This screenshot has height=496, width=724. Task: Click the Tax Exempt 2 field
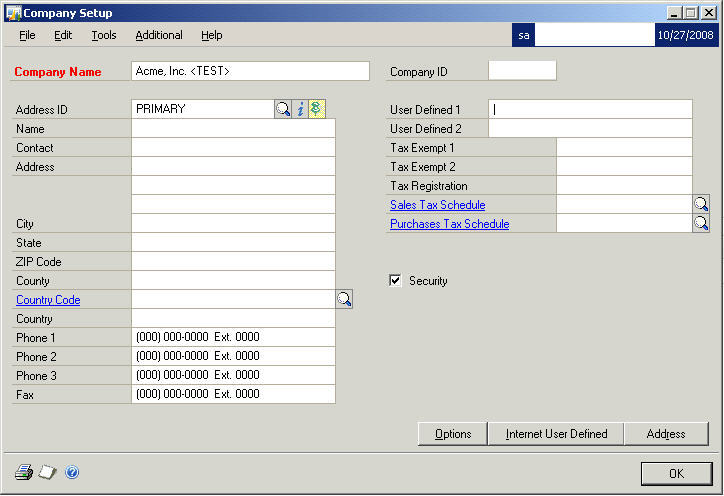point(624,166)
